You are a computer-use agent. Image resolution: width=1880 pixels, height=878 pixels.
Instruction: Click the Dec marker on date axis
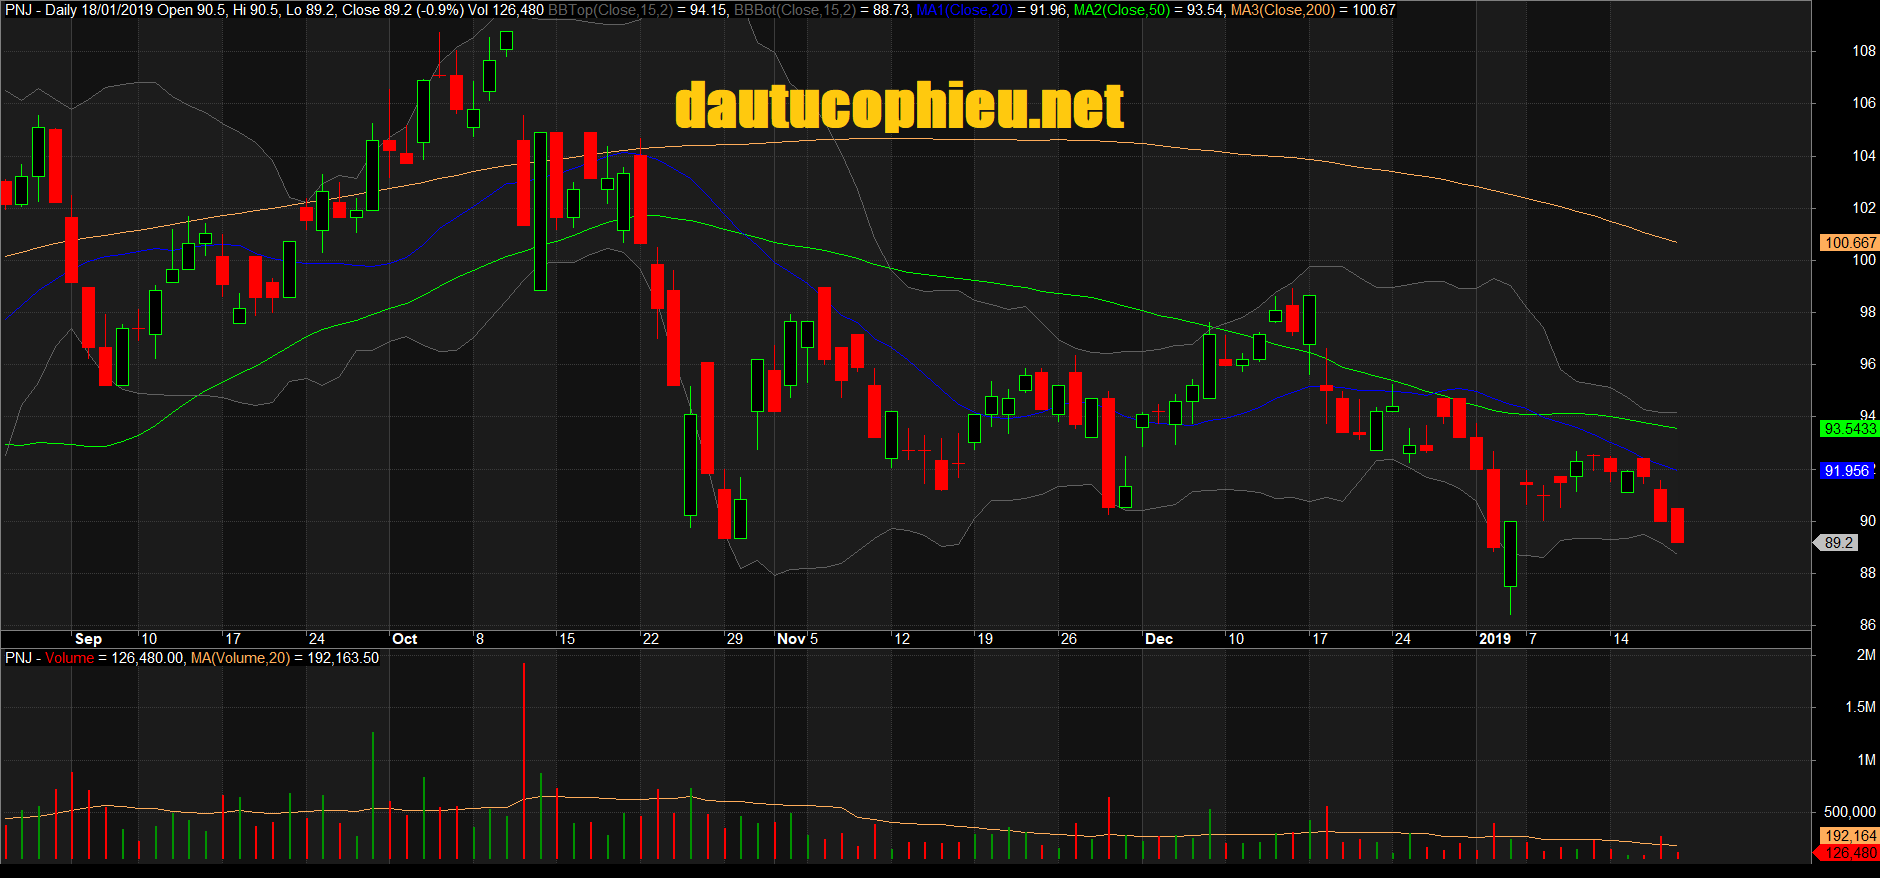(x=1158, y=639)
